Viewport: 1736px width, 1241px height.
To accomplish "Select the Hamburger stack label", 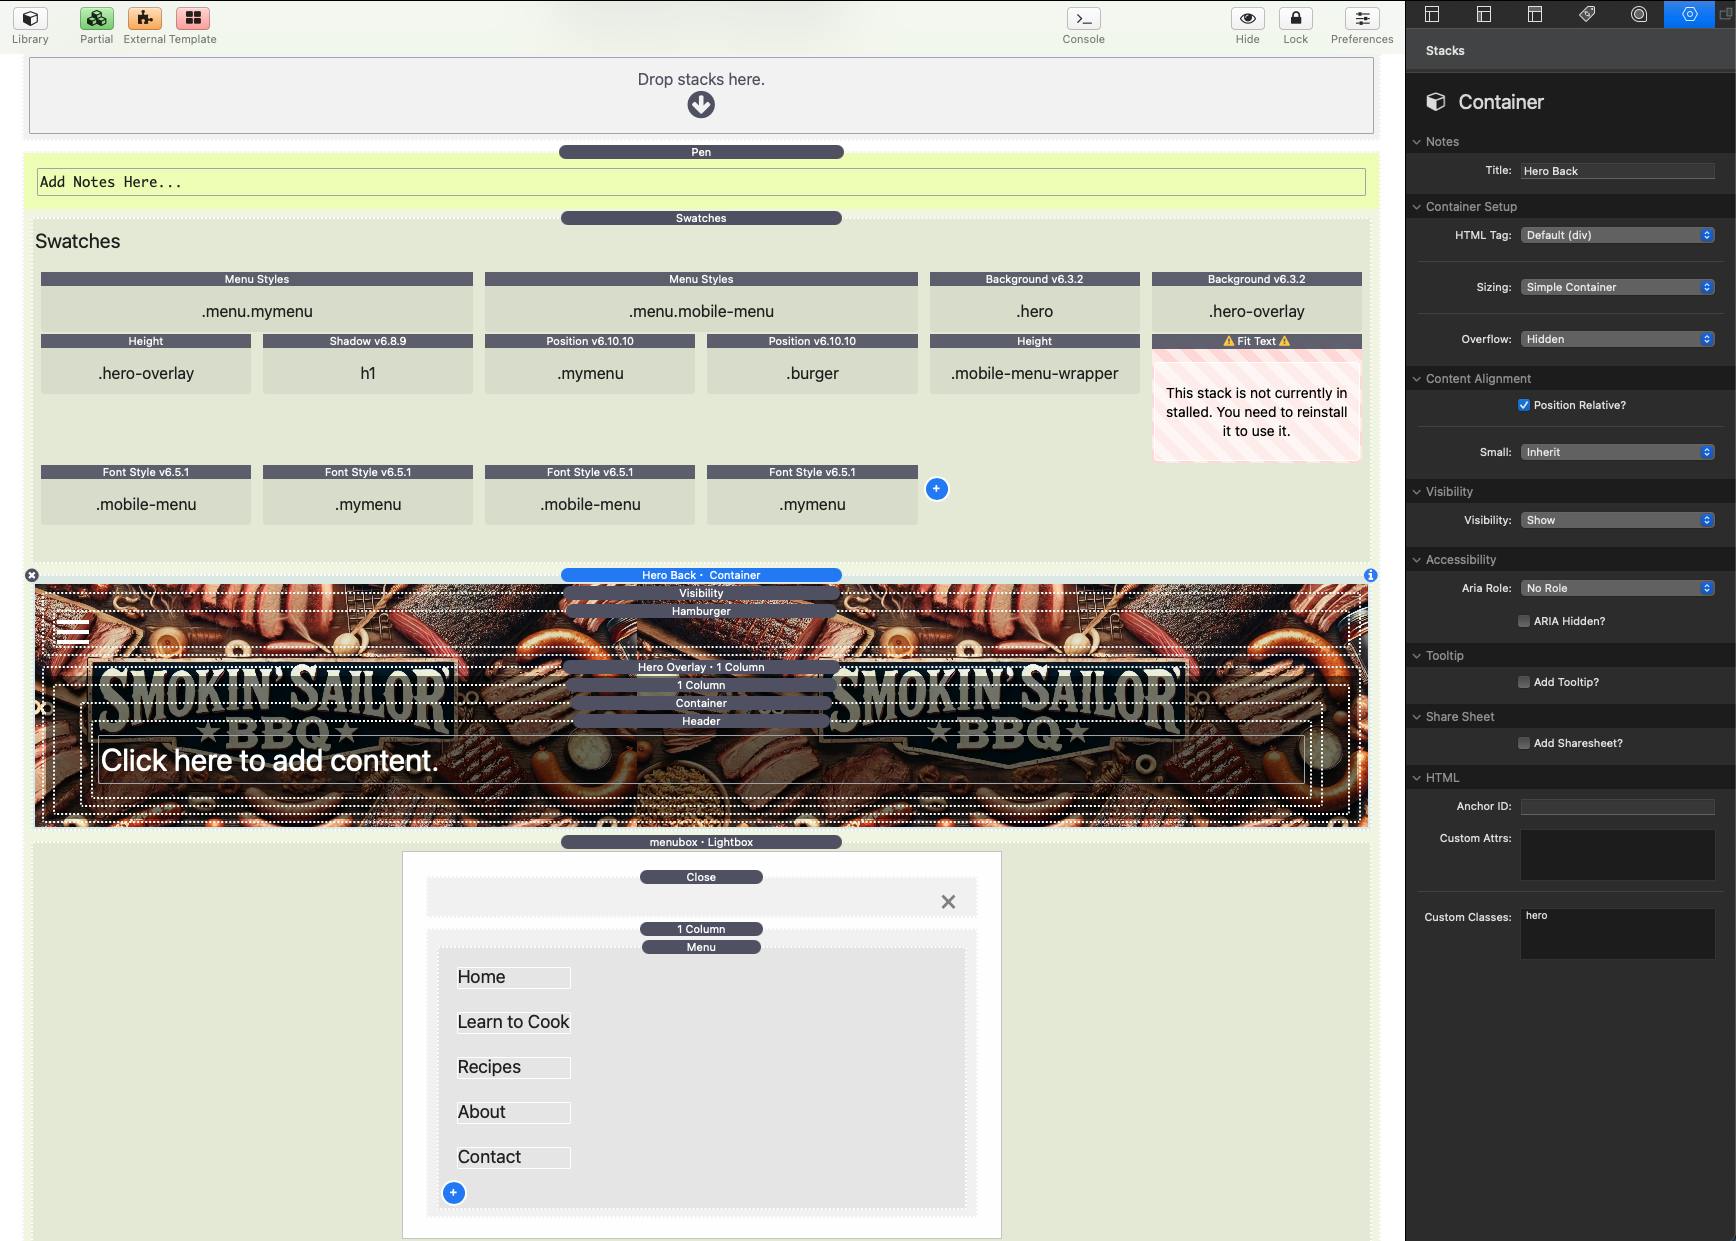I will (701, 611).
